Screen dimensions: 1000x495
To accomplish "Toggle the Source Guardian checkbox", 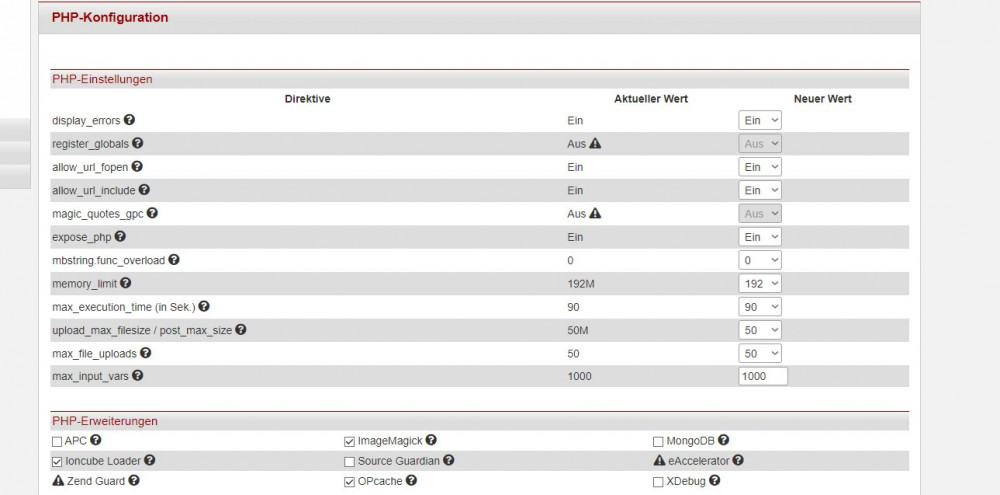I will pos(349,462).
